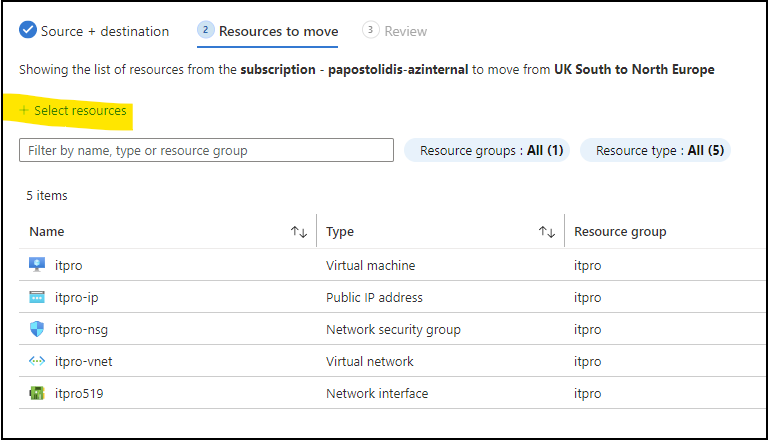Select the itpro519 resource name
The image size is (768, 440).
click(x=79, y=393)
